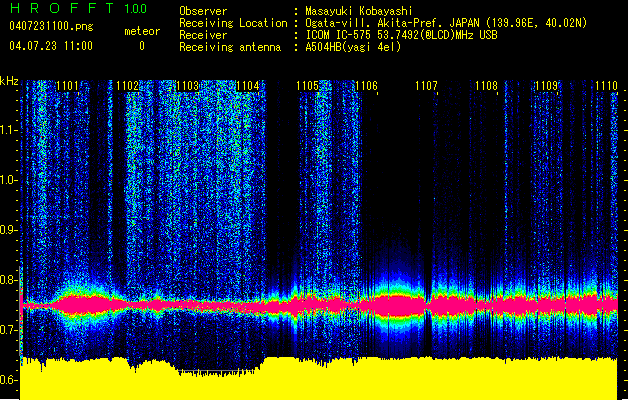Click the date 04.07.23 11:00
The width and height of the screenshot is (629, 400).
coord(51,46)
